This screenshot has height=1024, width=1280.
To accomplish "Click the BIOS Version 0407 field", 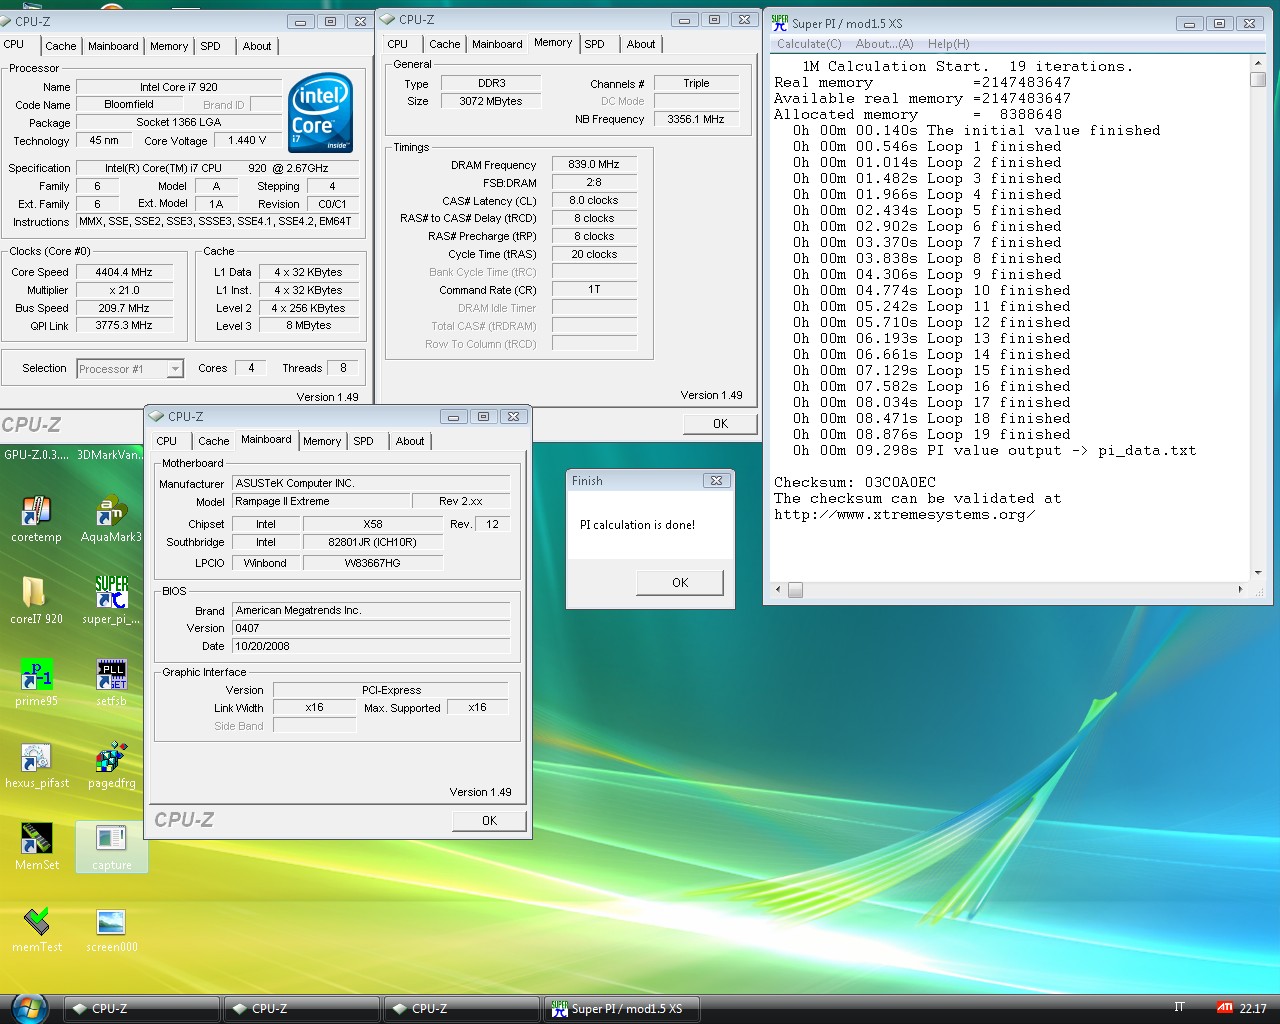I will tap(371, 629).
